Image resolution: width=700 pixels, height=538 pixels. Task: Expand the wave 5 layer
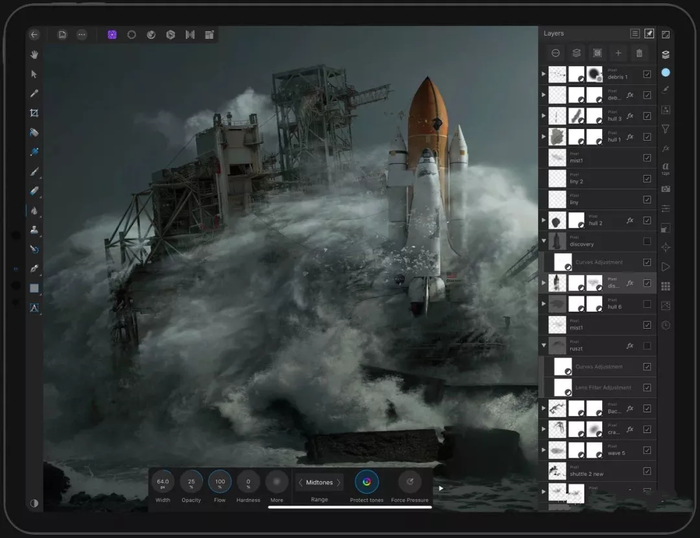pyautogui.click(x=543, y=450)
